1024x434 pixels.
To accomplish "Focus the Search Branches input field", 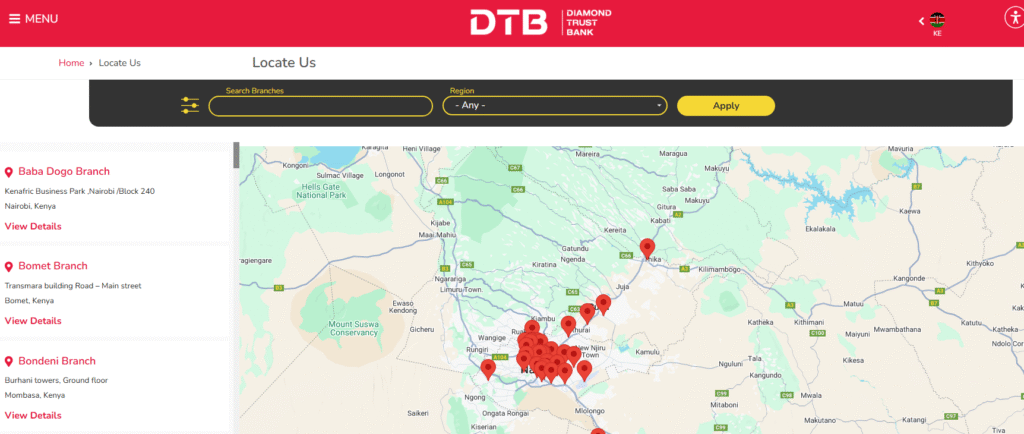I will click(321, 106).
